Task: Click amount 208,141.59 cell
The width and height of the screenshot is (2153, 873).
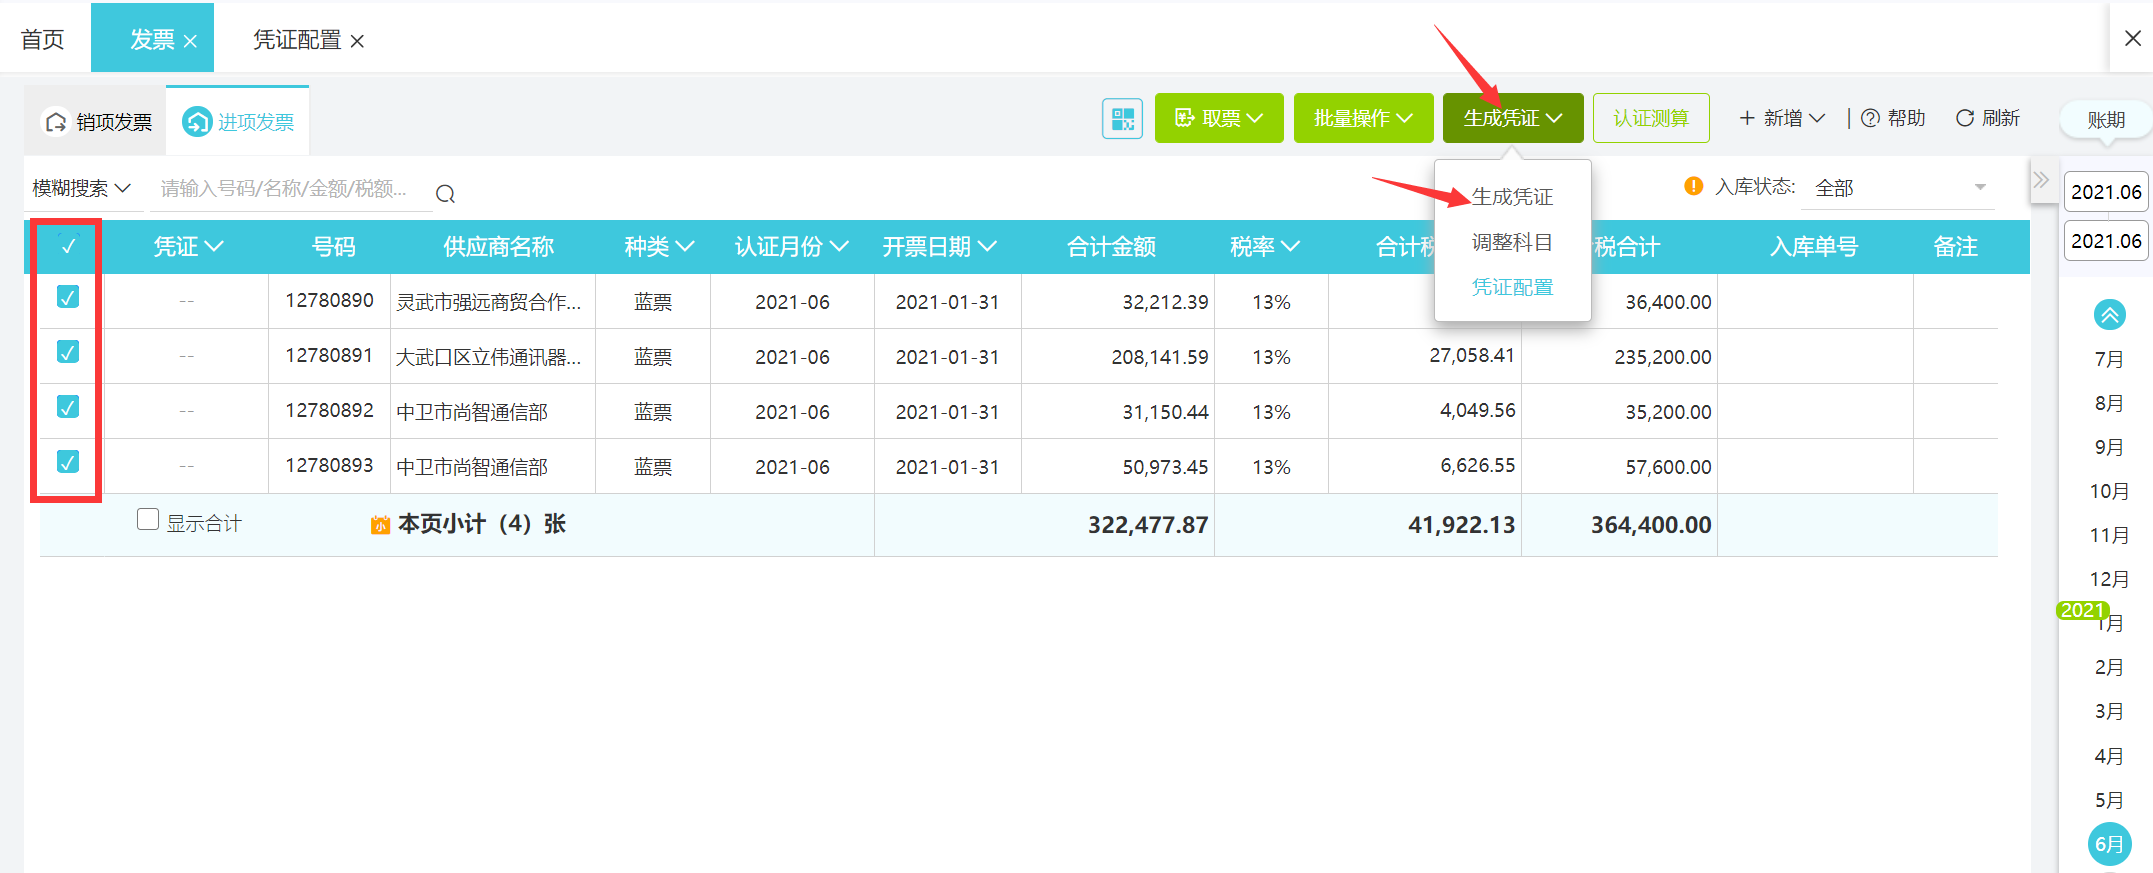Action: pos(1160,357)
